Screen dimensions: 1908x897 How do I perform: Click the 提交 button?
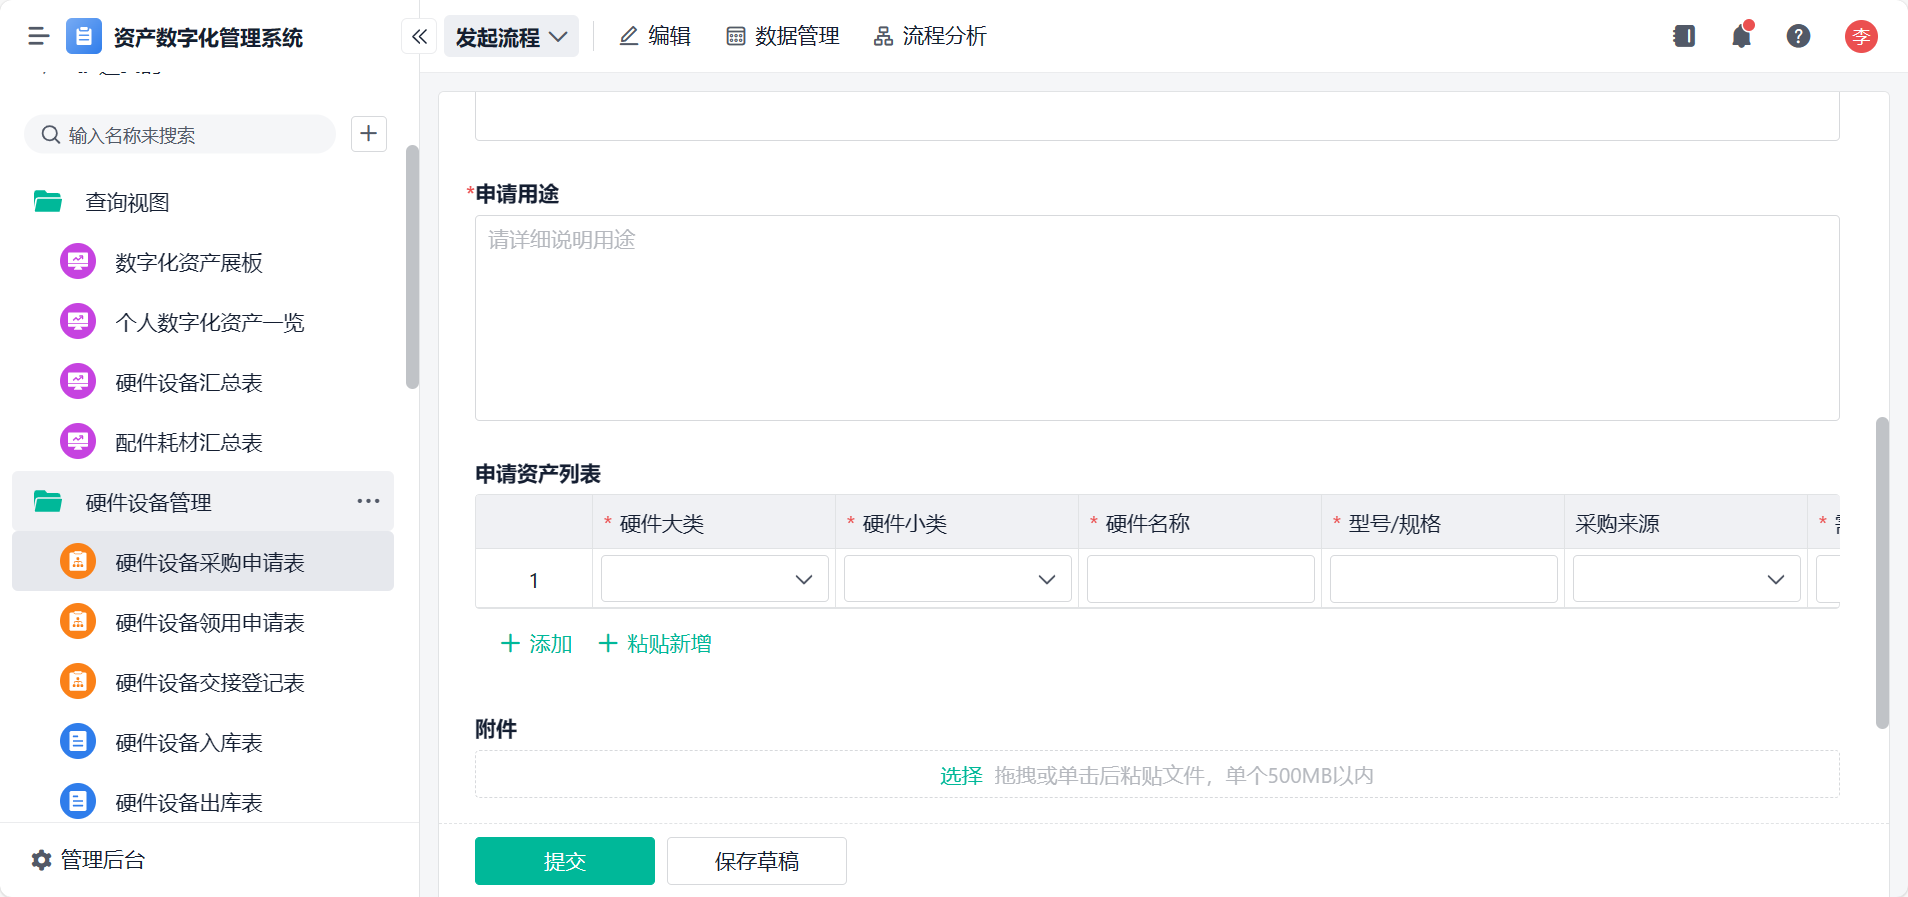(564, 861)
